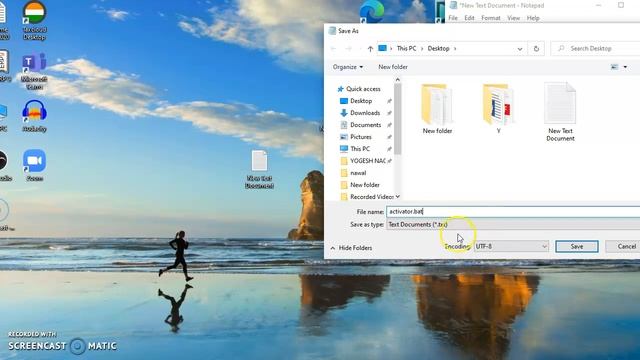Go up one folder level with the up arrow
This screenshot has height=360, width=640.
click(x=370, y=49)
